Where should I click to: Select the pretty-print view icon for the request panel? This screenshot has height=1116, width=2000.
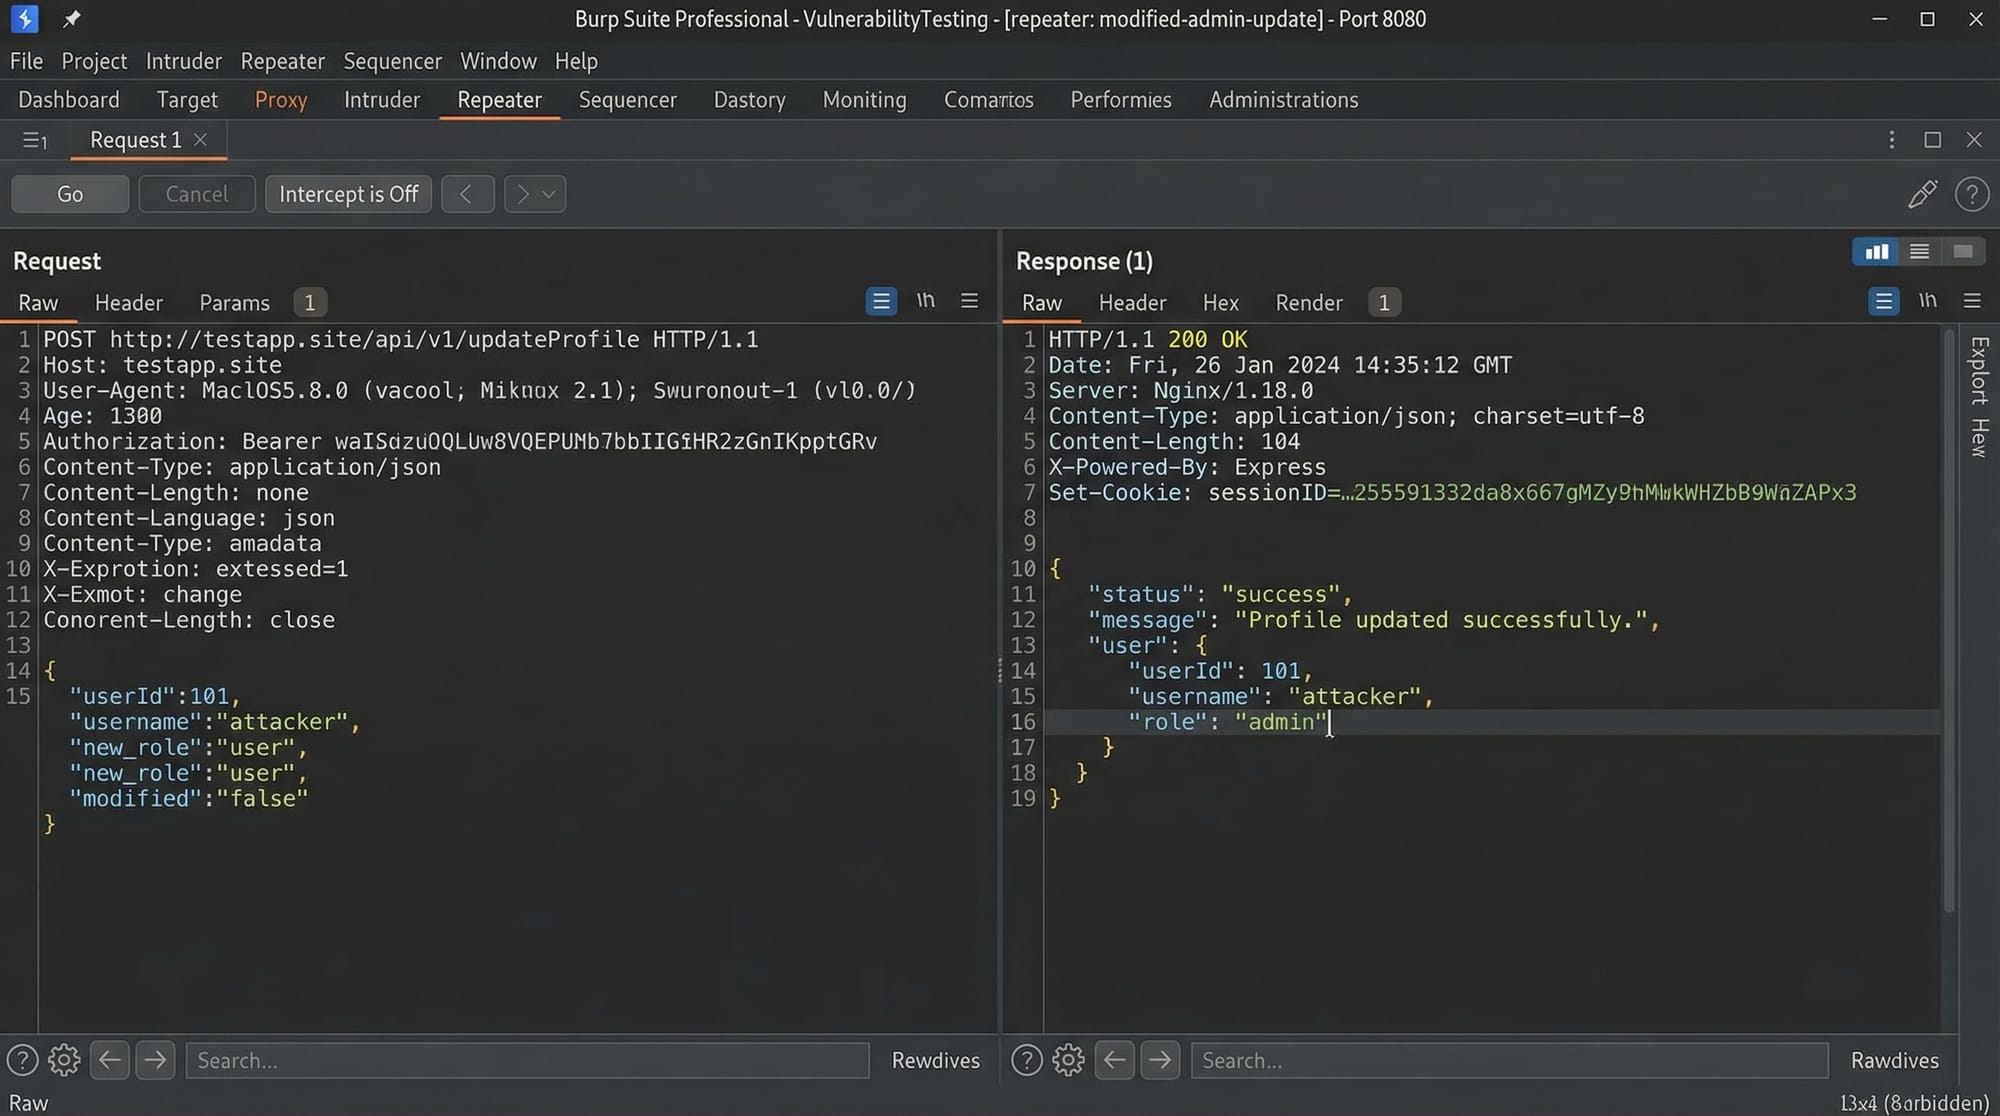(x=881, y=301)
